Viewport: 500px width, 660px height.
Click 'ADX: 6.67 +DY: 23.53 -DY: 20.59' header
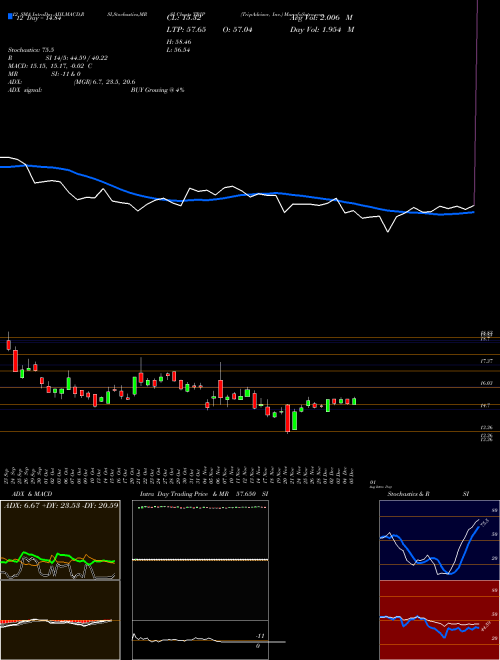[61, 505]
